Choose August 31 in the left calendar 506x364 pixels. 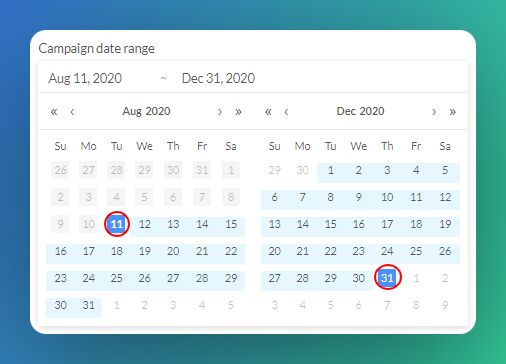pyautogui.click(x=88, y=305)
